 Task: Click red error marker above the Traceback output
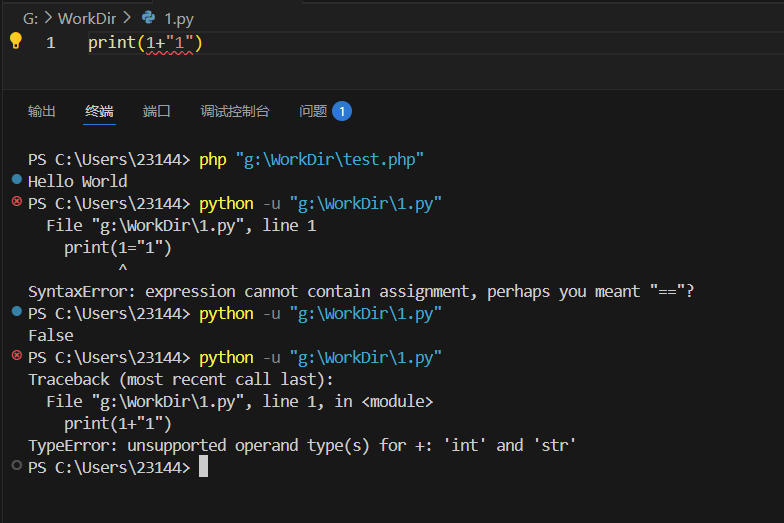pos(16,356)
